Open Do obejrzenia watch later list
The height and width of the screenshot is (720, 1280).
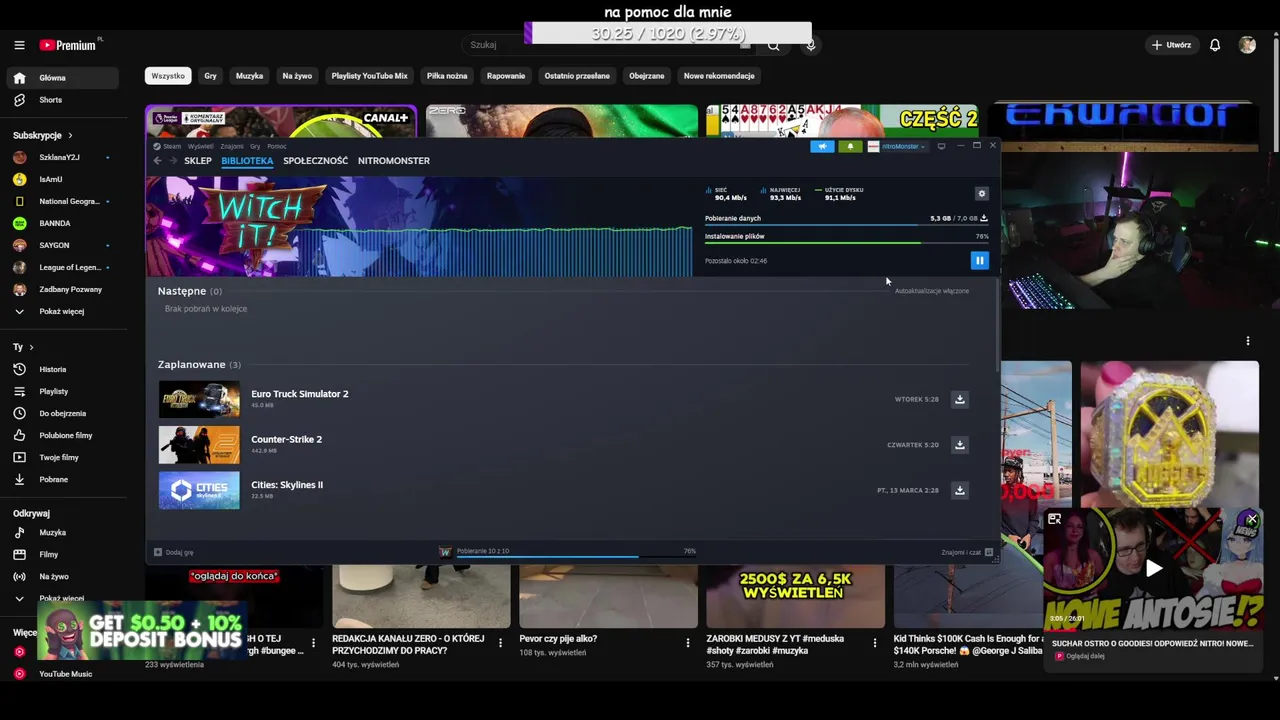(x=62, y=413)
